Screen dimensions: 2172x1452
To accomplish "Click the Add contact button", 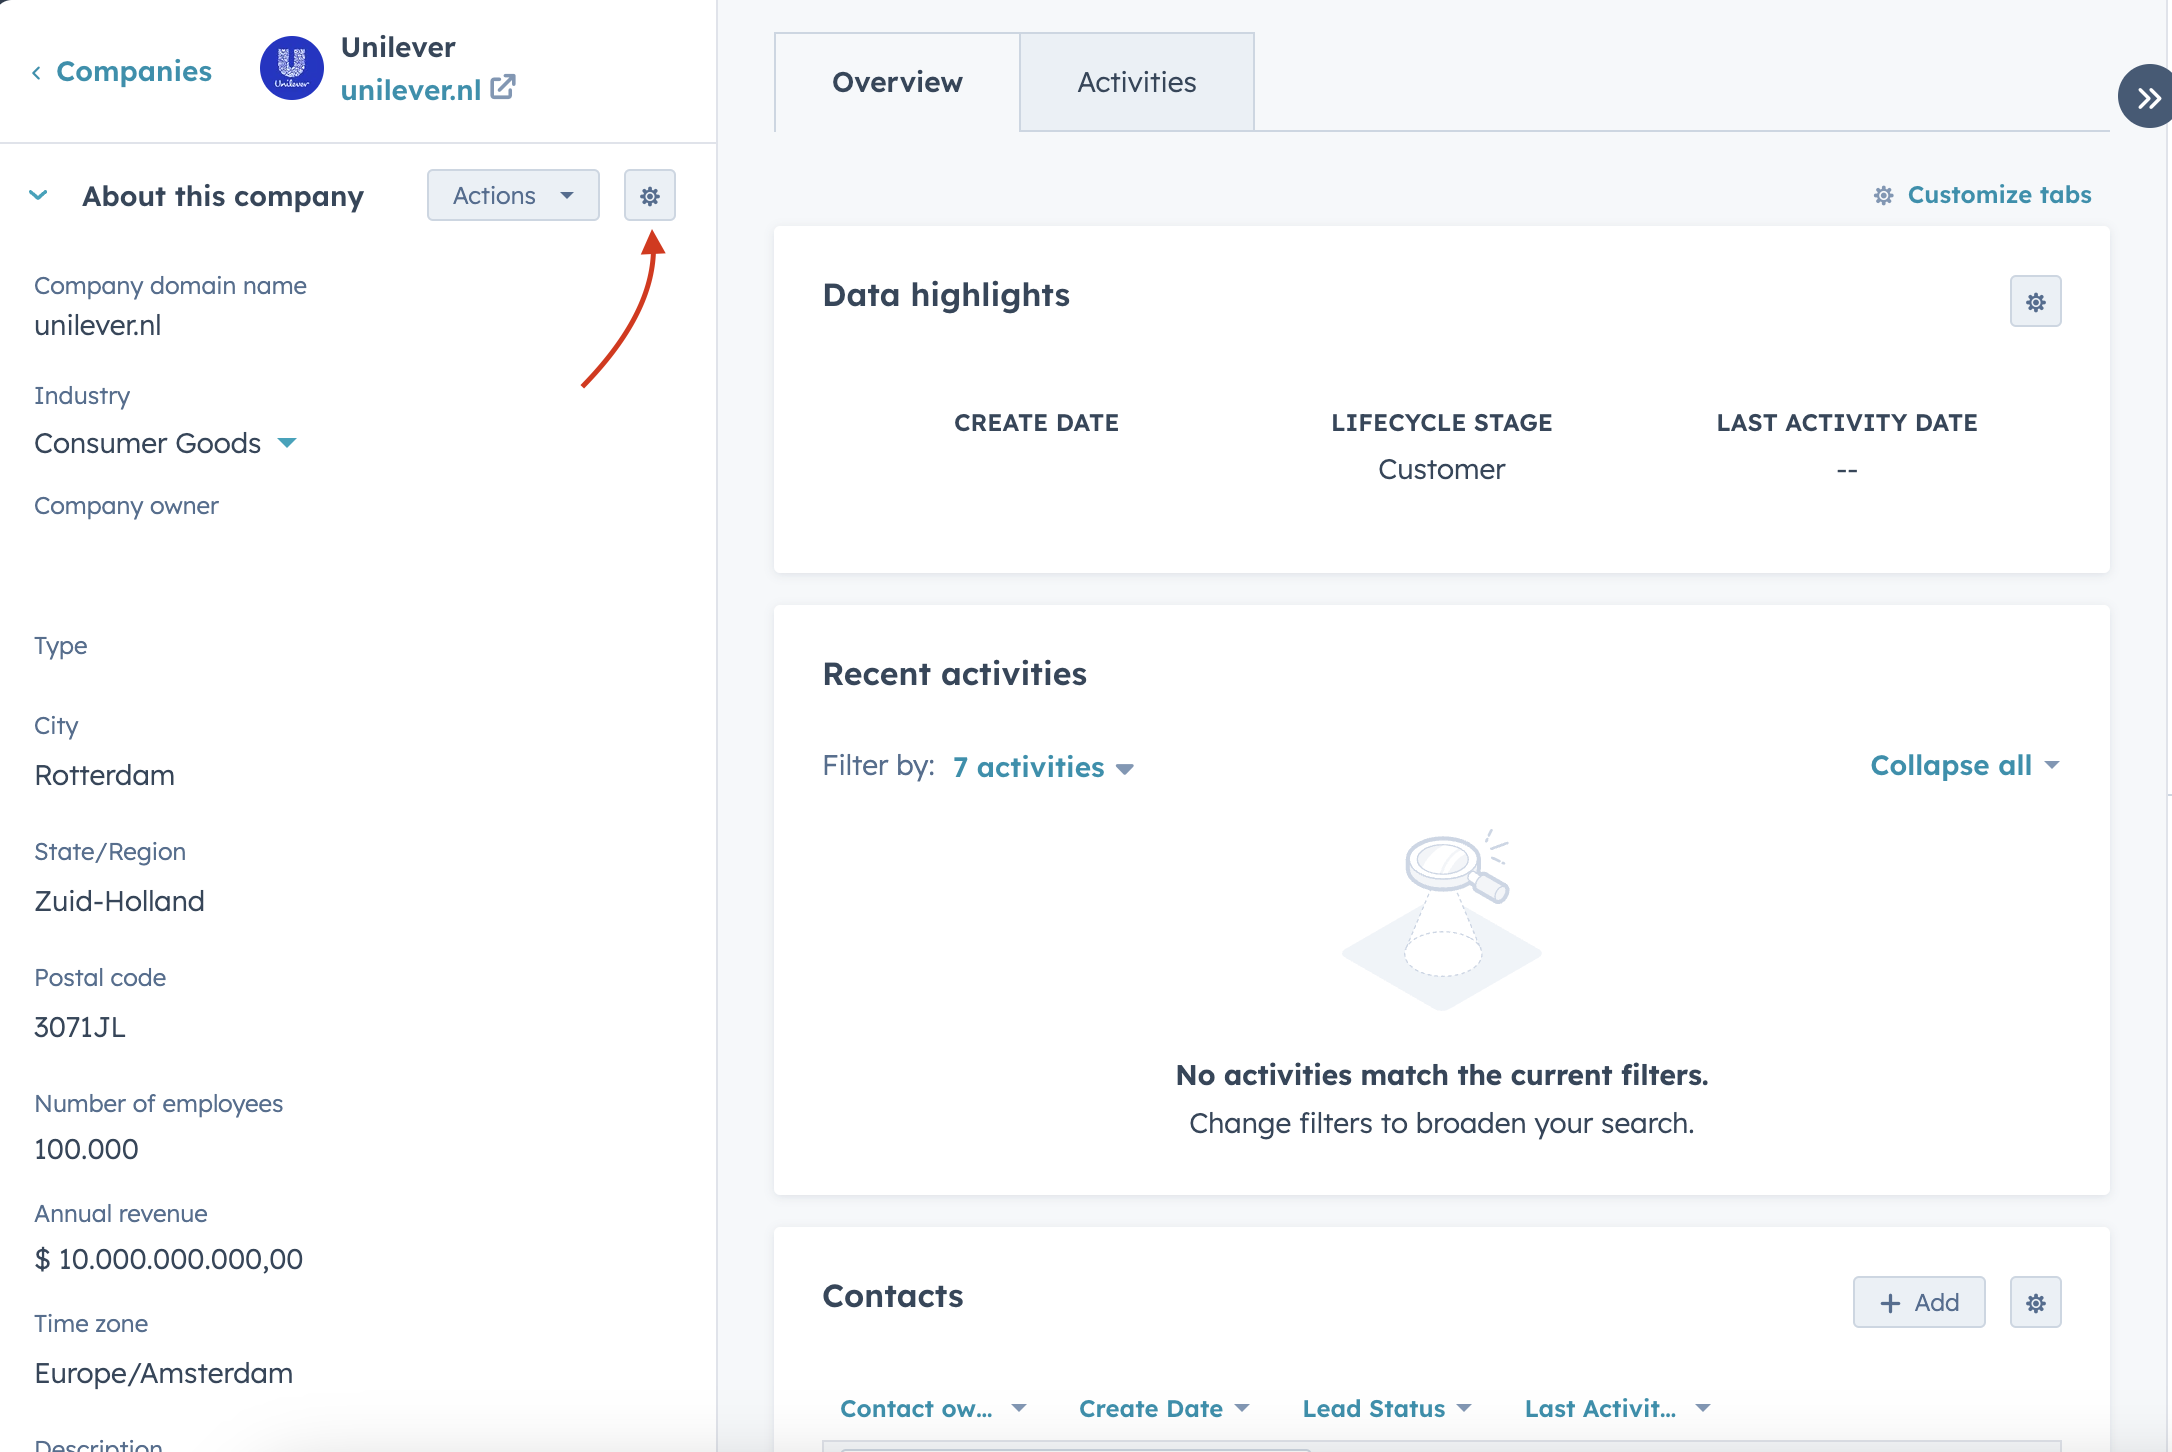I will [x=1918, y=1303].
